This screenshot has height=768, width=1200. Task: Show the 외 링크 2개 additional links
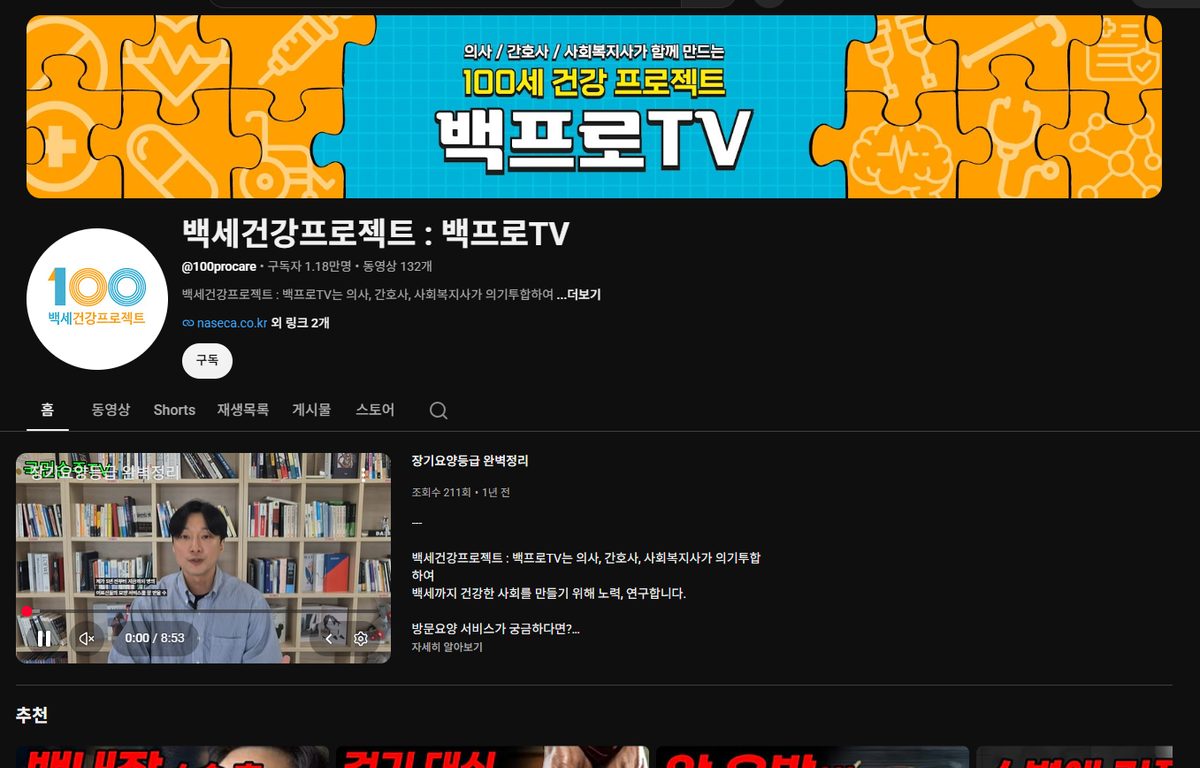click(x=300, y=323)
